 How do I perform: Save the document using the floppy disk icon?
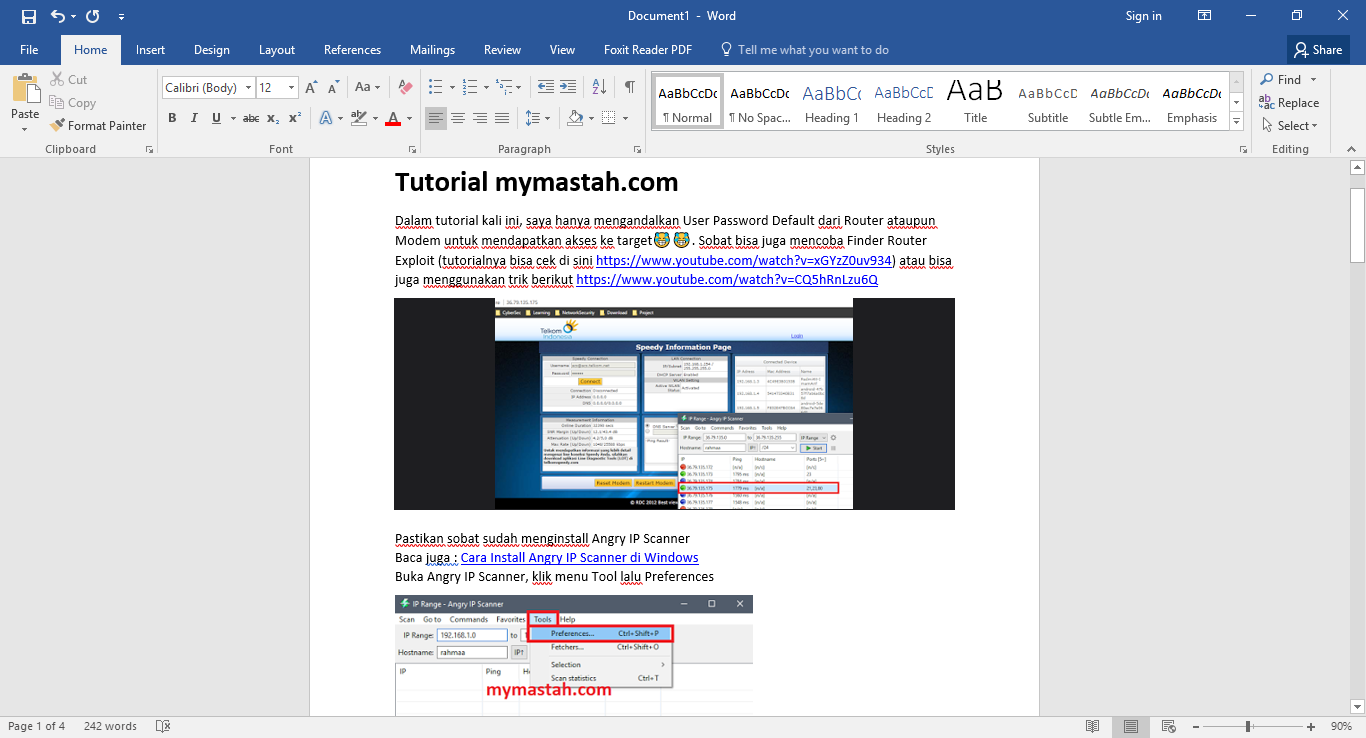tap(28, 16)
